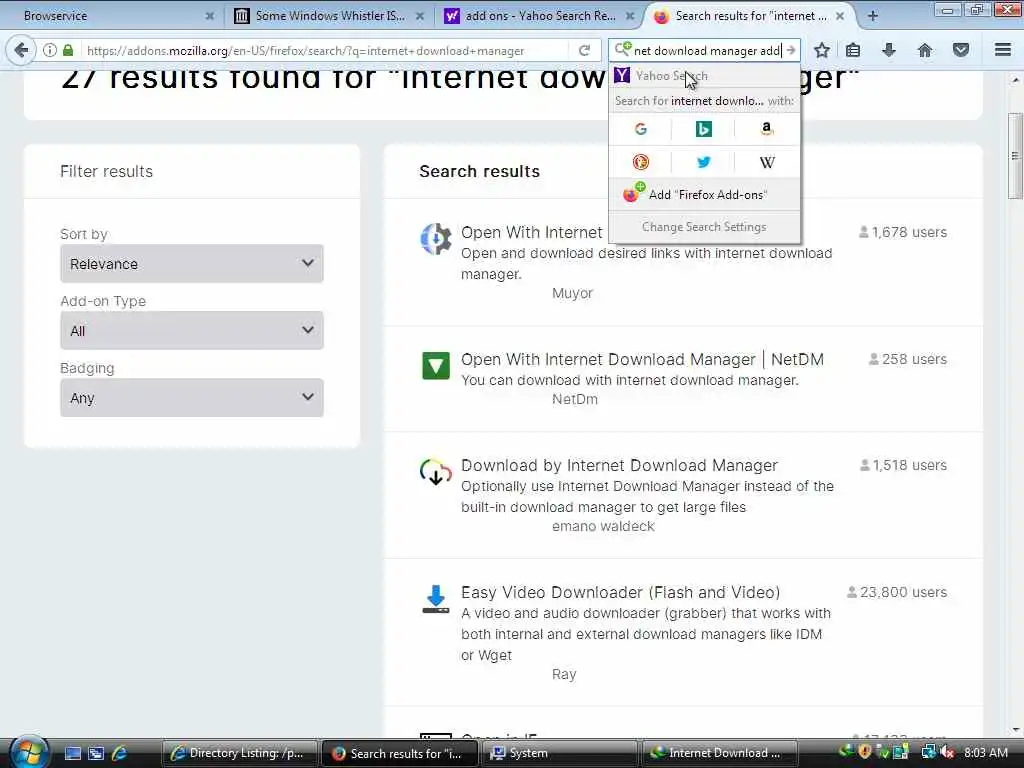Expand the Add-on Type All dropdown

pos(191,330)
